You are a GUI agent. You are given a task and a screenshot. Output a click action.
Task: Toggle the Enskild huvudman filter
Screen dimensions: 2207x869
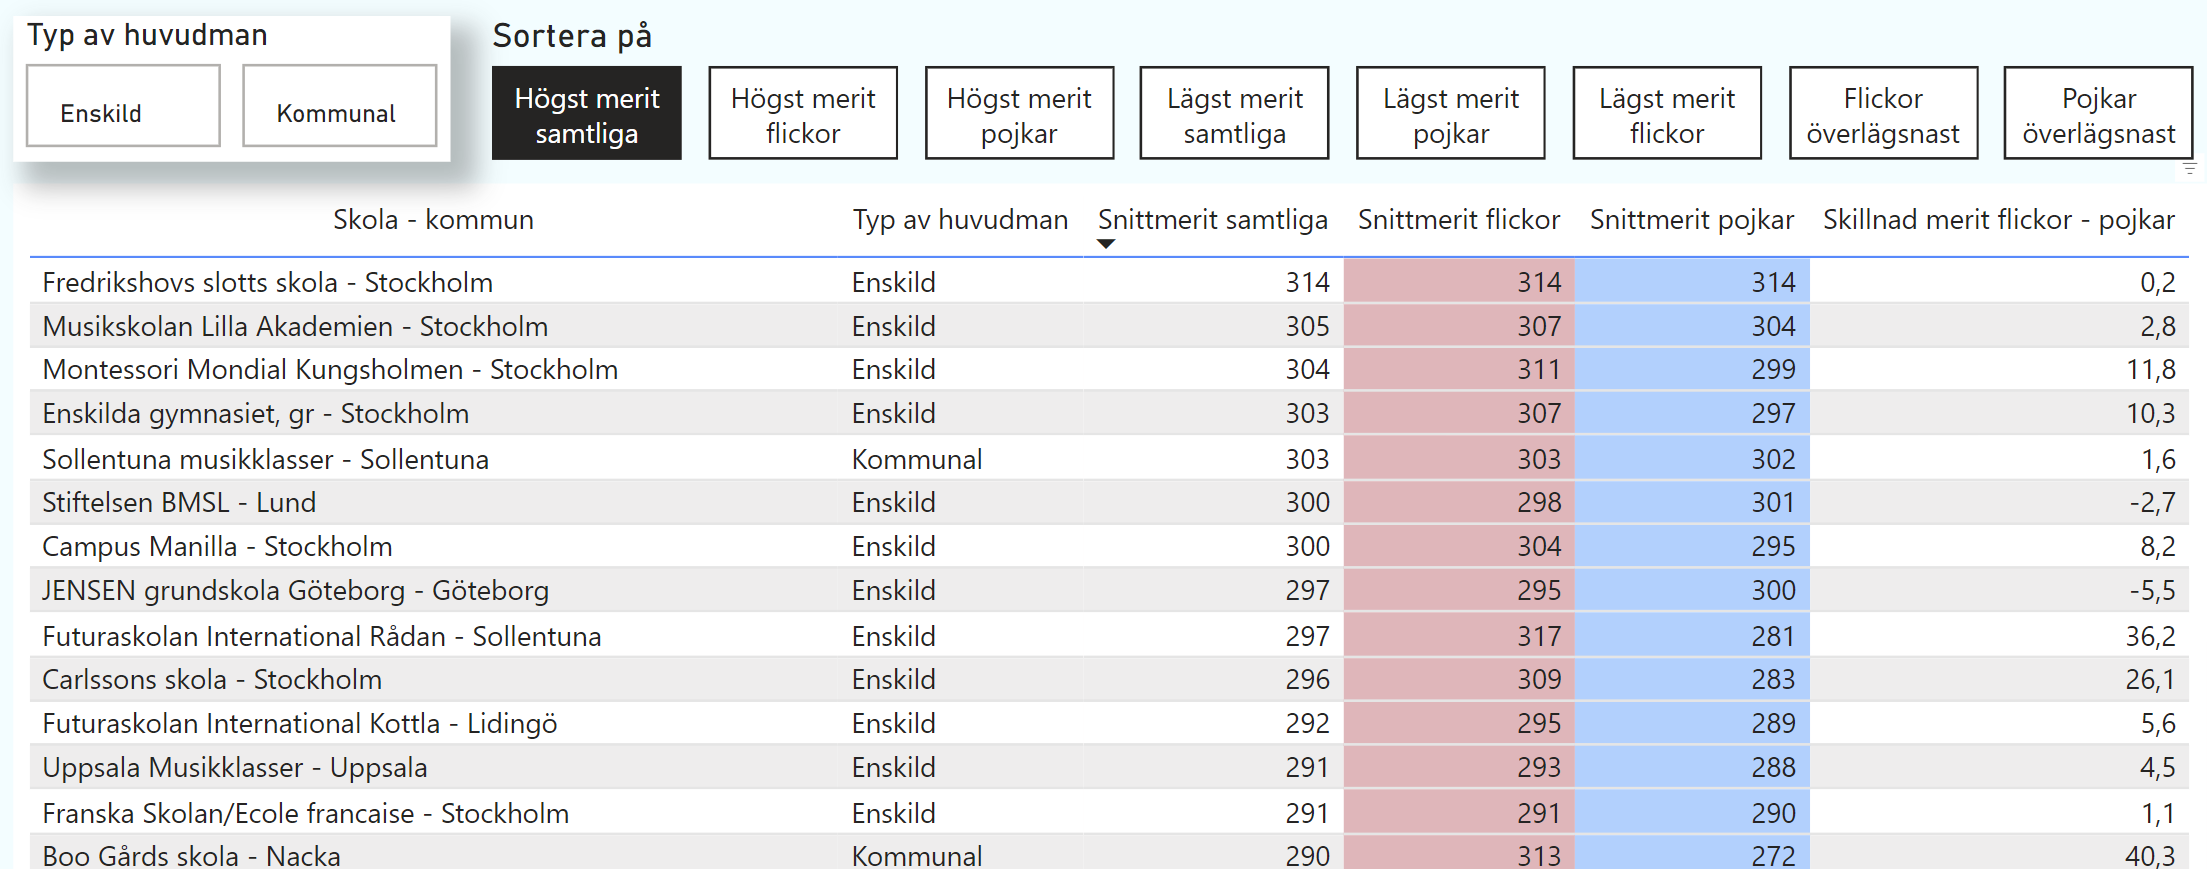123,106
